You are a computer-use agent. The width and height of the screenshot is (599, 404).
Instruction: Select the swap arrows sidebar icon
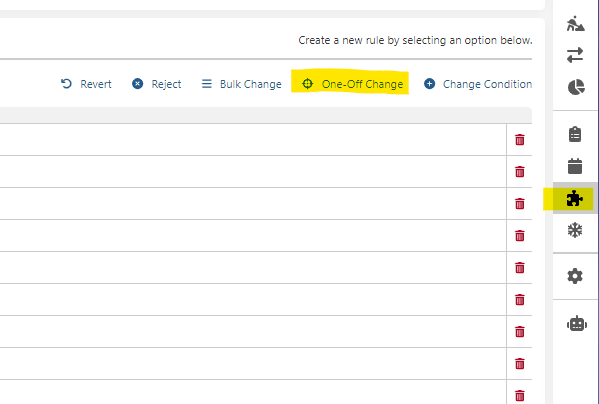pos(575,55)
